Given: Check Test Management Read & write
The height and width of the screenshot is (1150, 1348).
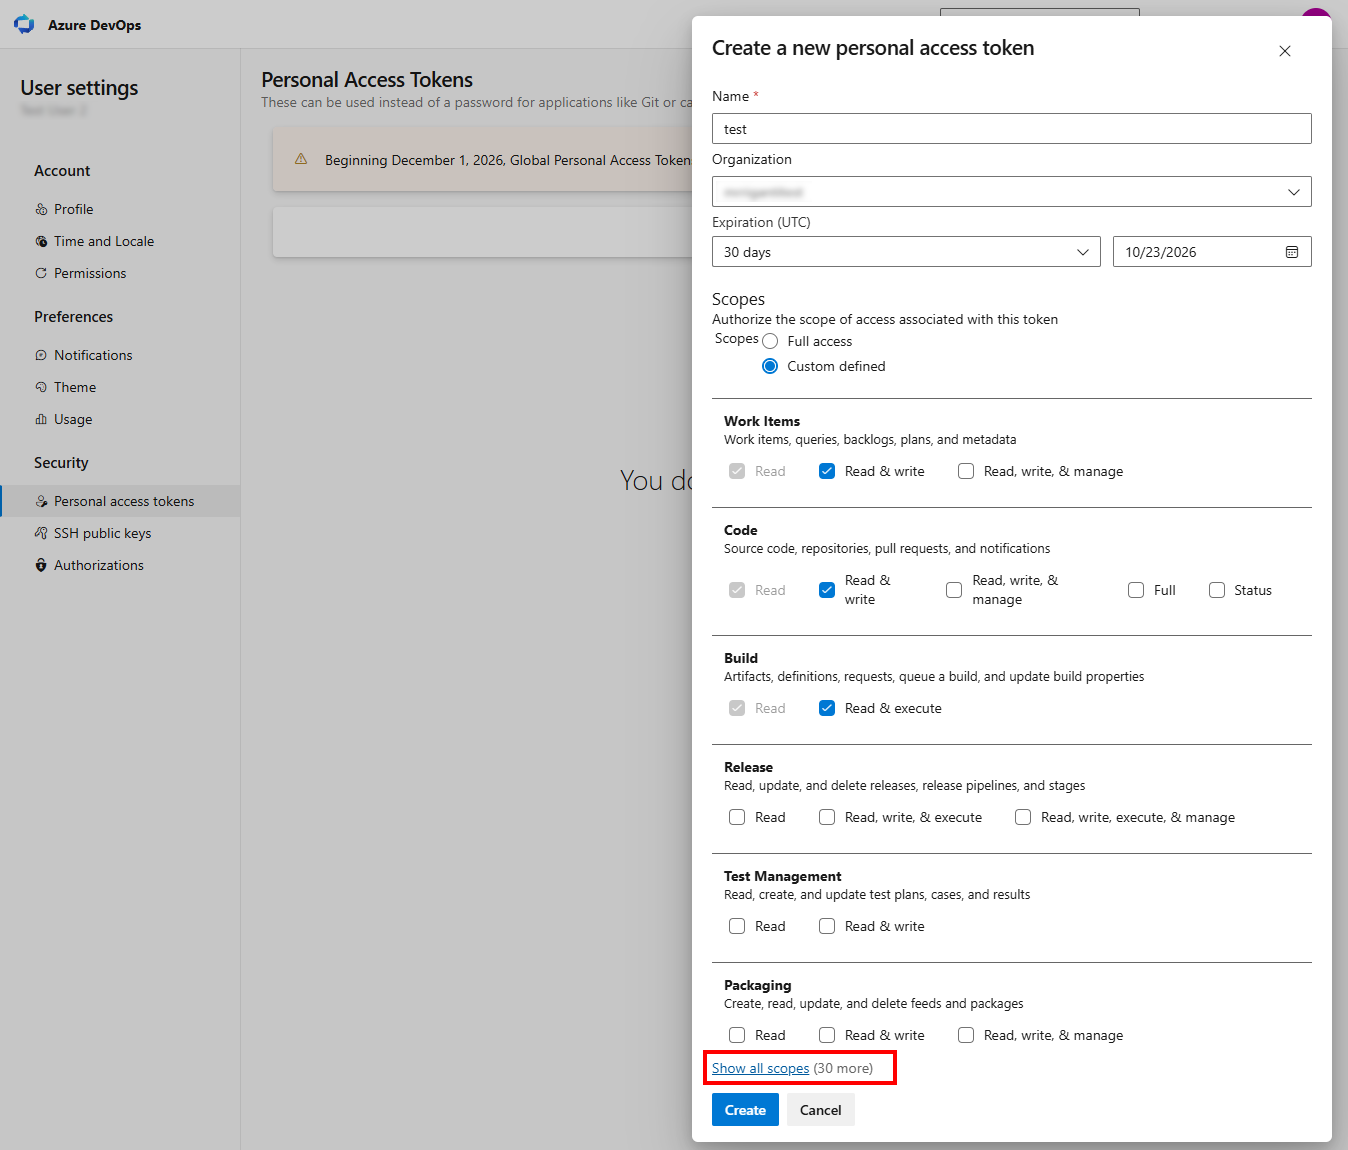Looking at the screenshot, I should click(x=827, y=926).
